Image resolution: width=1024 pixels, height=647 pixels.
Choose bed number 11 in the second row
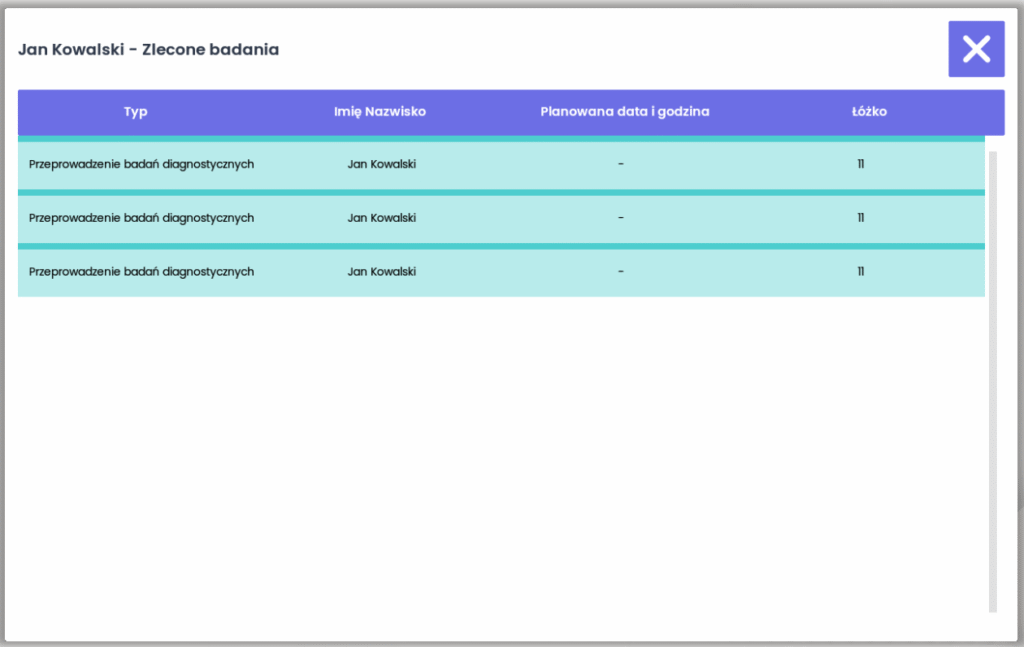pos(860,218)
